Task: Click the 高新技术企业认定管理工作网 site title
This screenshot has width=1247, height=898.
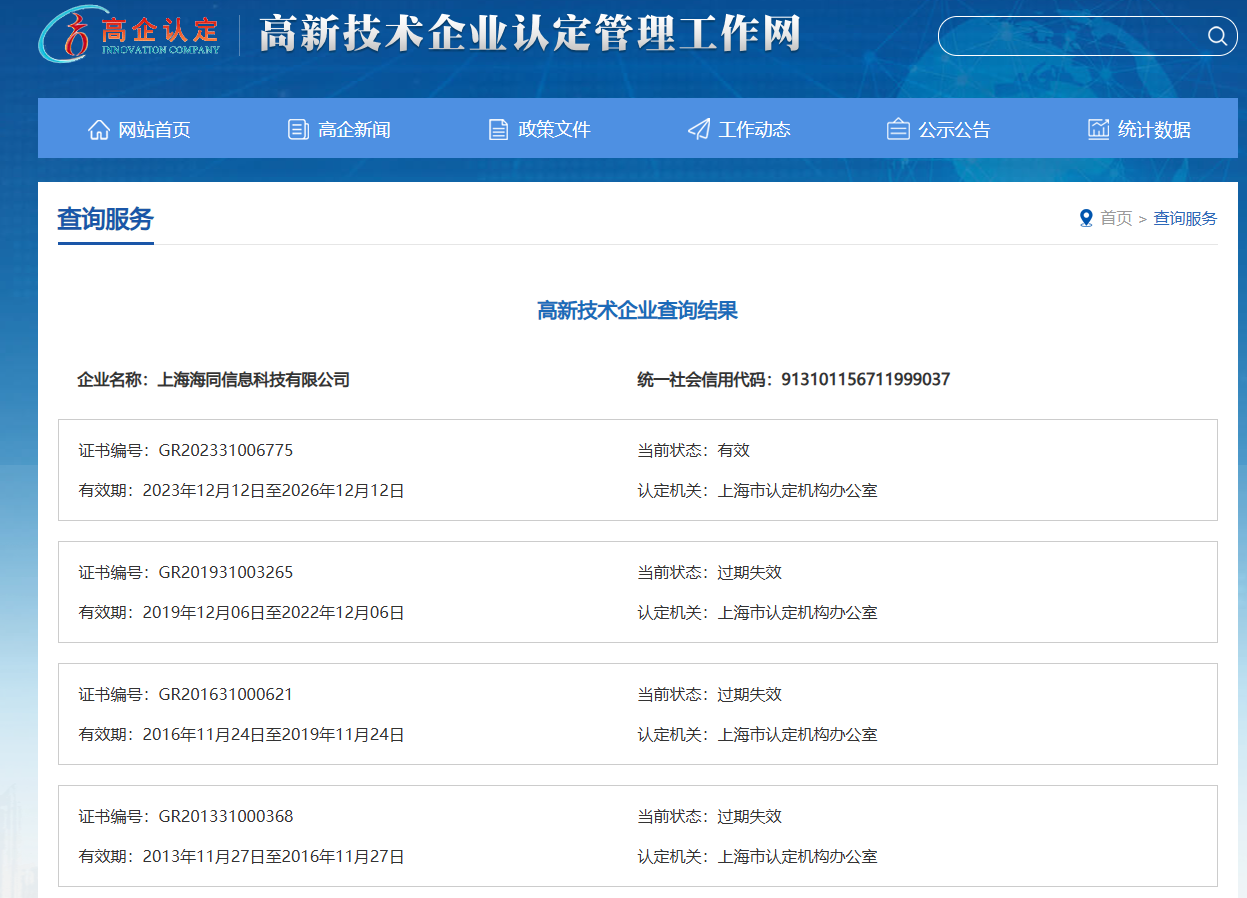Action: pos(530,34)
